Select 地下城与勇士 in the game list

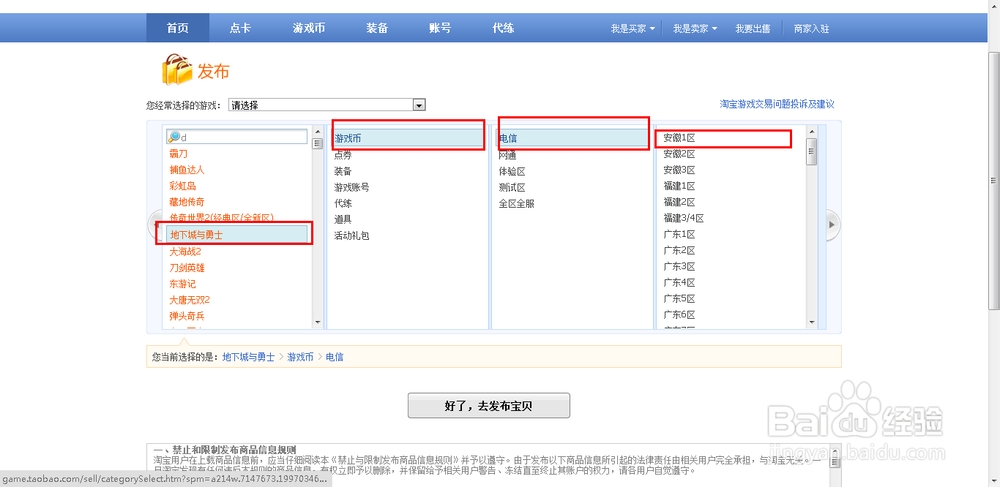click(238, 235)
